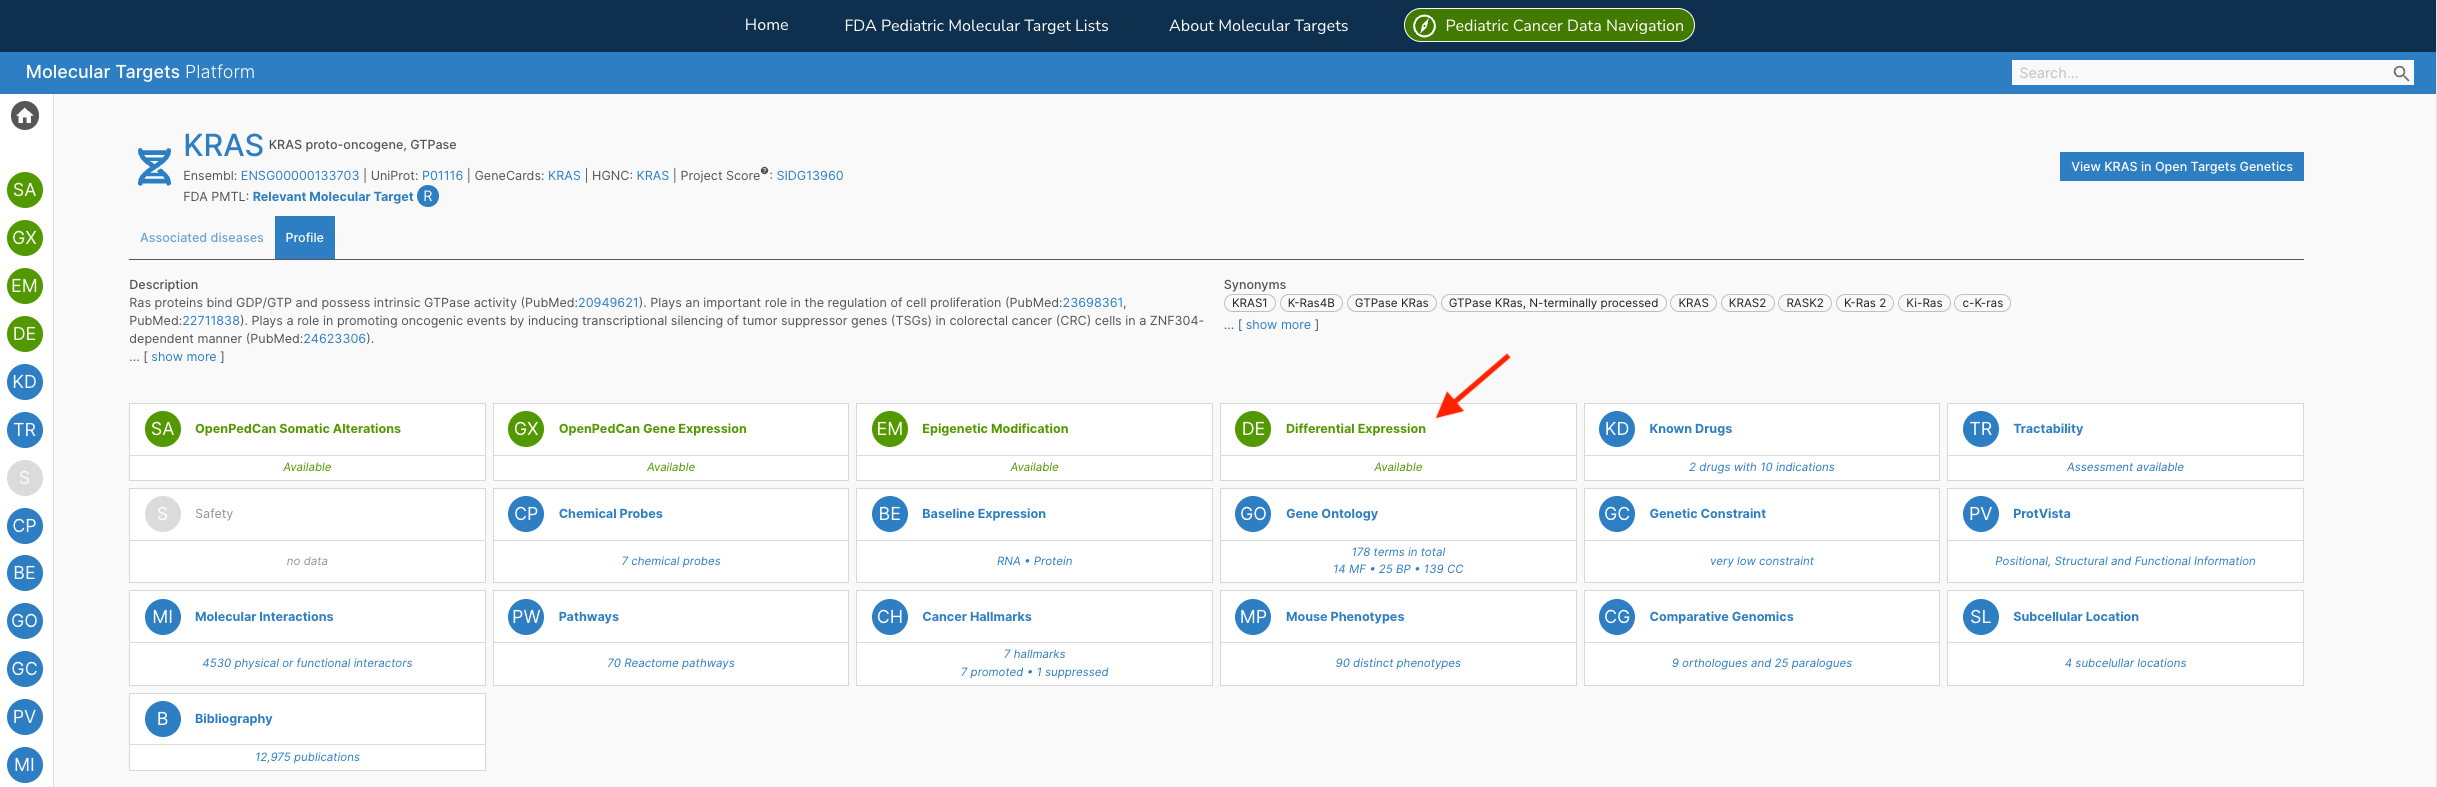Click the B circle in Bibliography card
This screenshot has width=2437, height=787.
point(162,719)
